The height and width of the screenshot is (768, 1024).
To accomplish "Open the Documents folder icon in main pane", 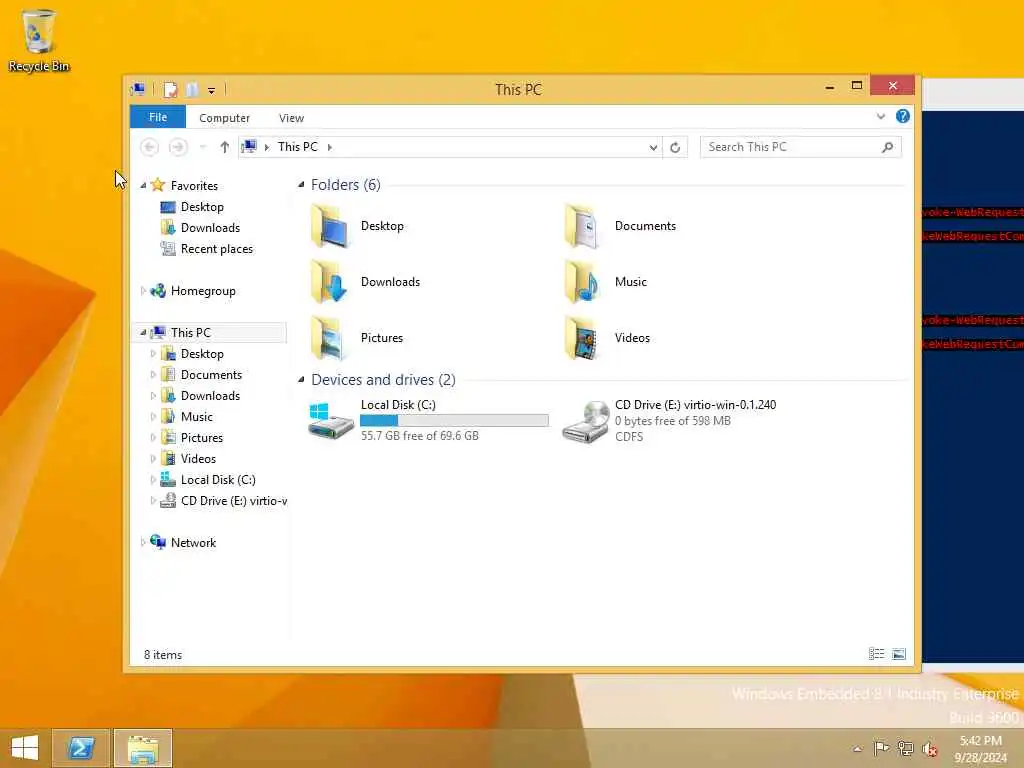I will (583, 226).
